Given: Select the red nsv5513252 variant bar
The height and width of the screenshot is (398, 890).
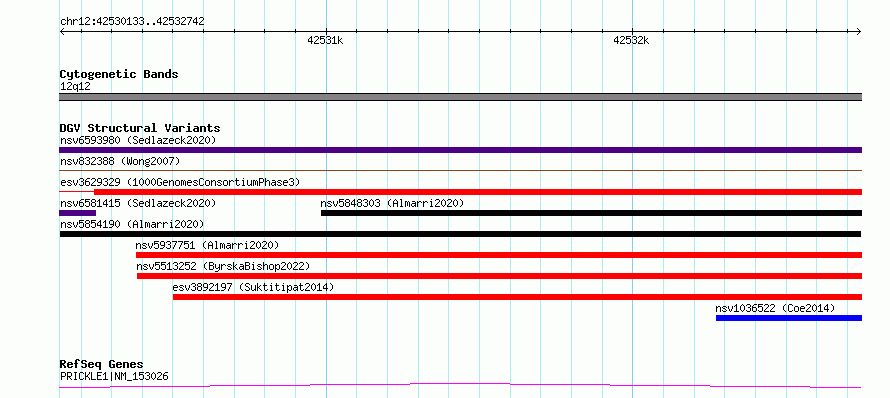Looking at the screenshot, I should 499,276.
